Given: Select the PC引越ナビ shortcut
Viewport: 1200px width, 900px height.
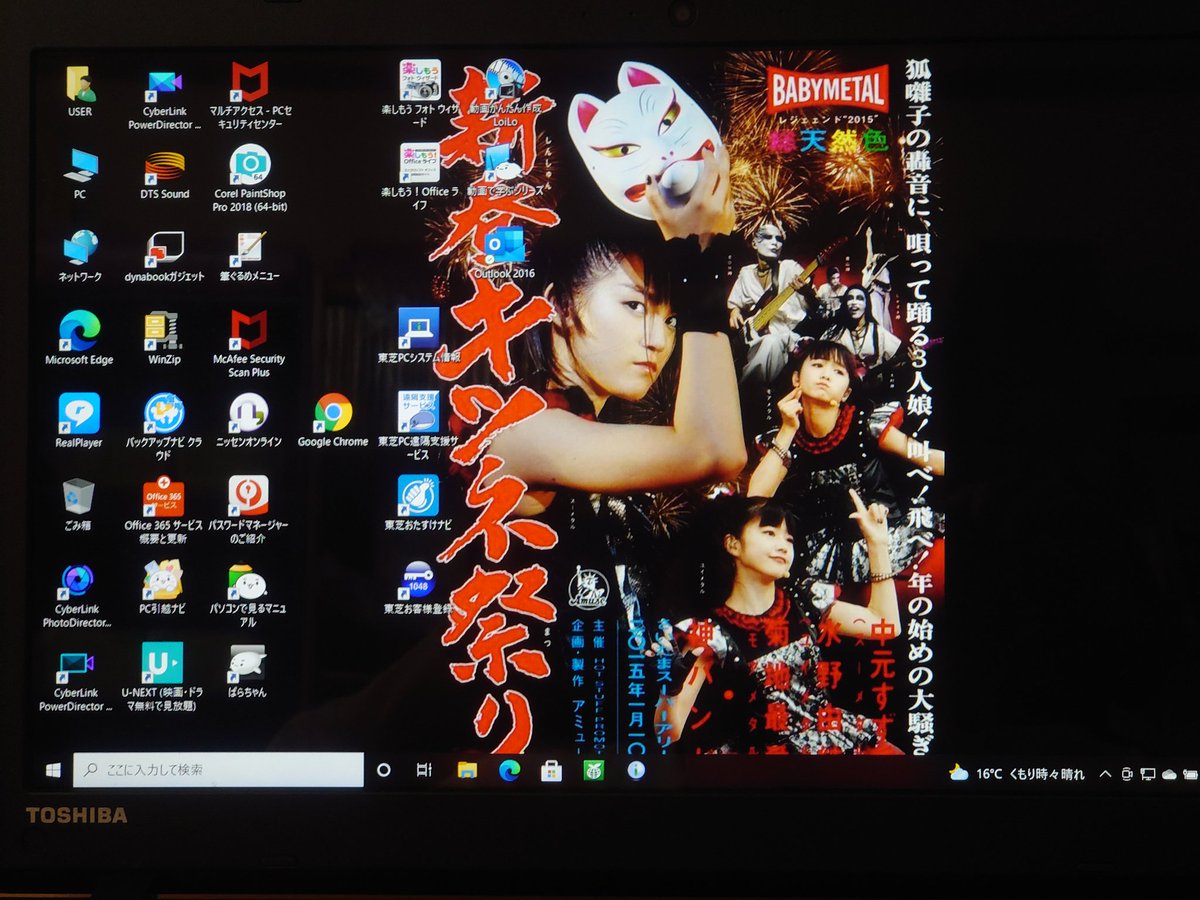Looking at the screenshot, I should tap(163, 586).
